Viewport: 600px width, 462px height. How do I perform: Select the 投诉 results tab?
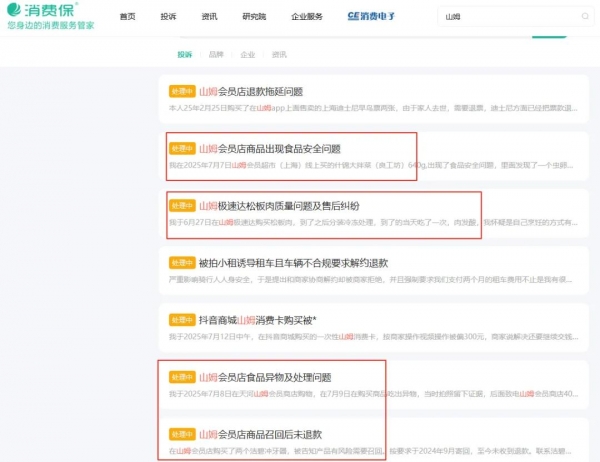184,55
